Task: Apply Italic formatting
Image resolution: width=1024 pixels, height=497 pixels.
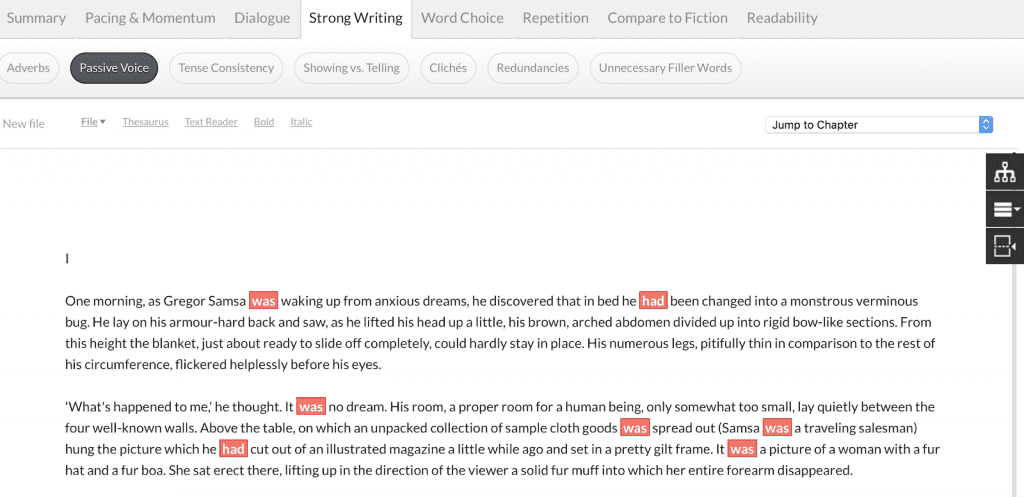Action: [x=301, y=122]
